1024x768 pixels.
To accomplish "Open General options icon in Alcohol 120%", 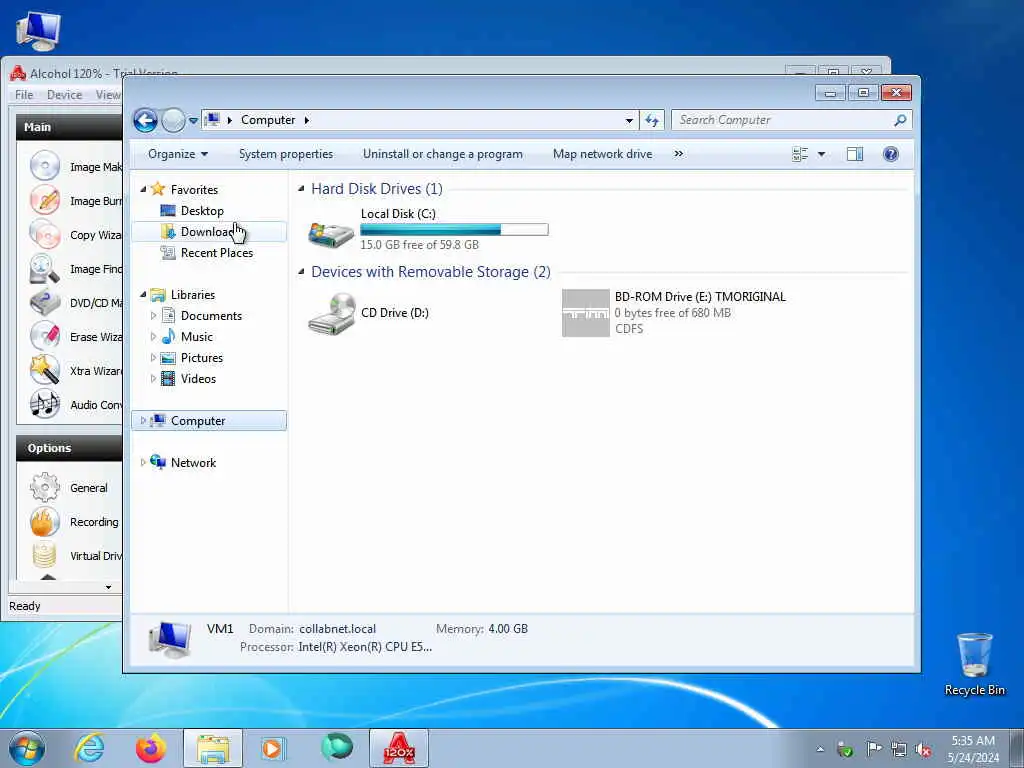I will [44, 487].
